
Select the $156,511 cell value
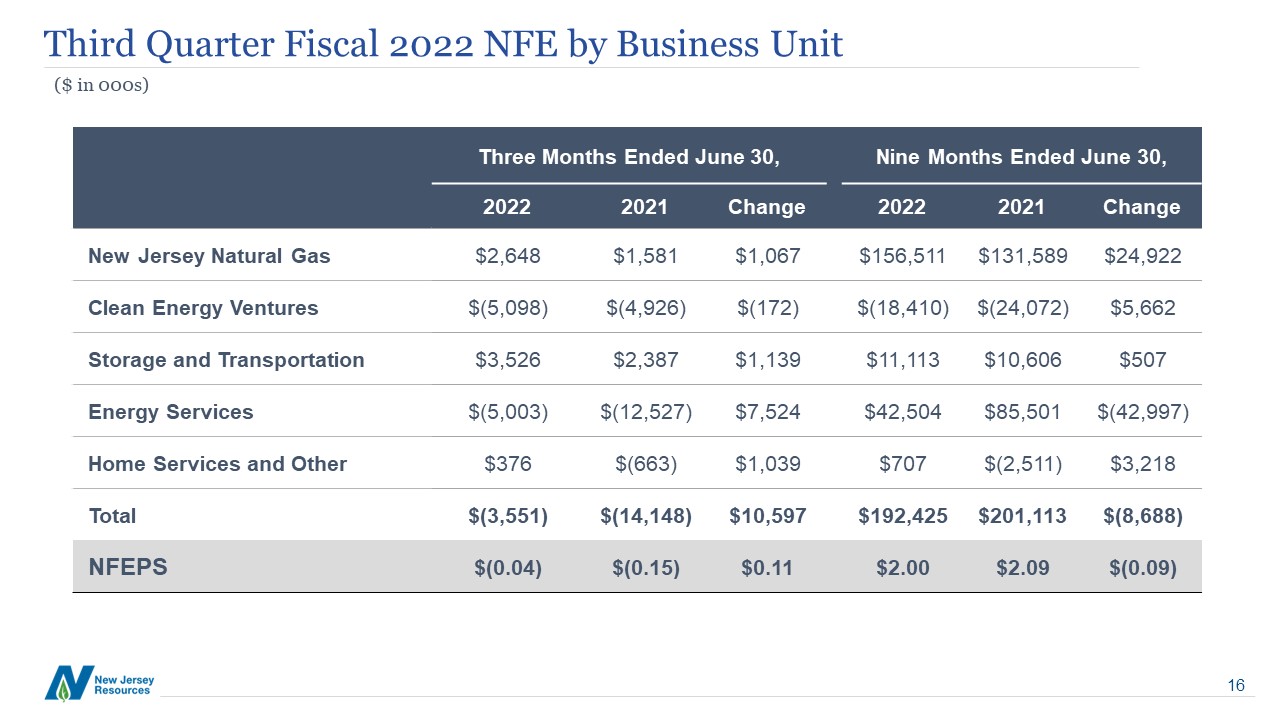click(x=901, y=256)
